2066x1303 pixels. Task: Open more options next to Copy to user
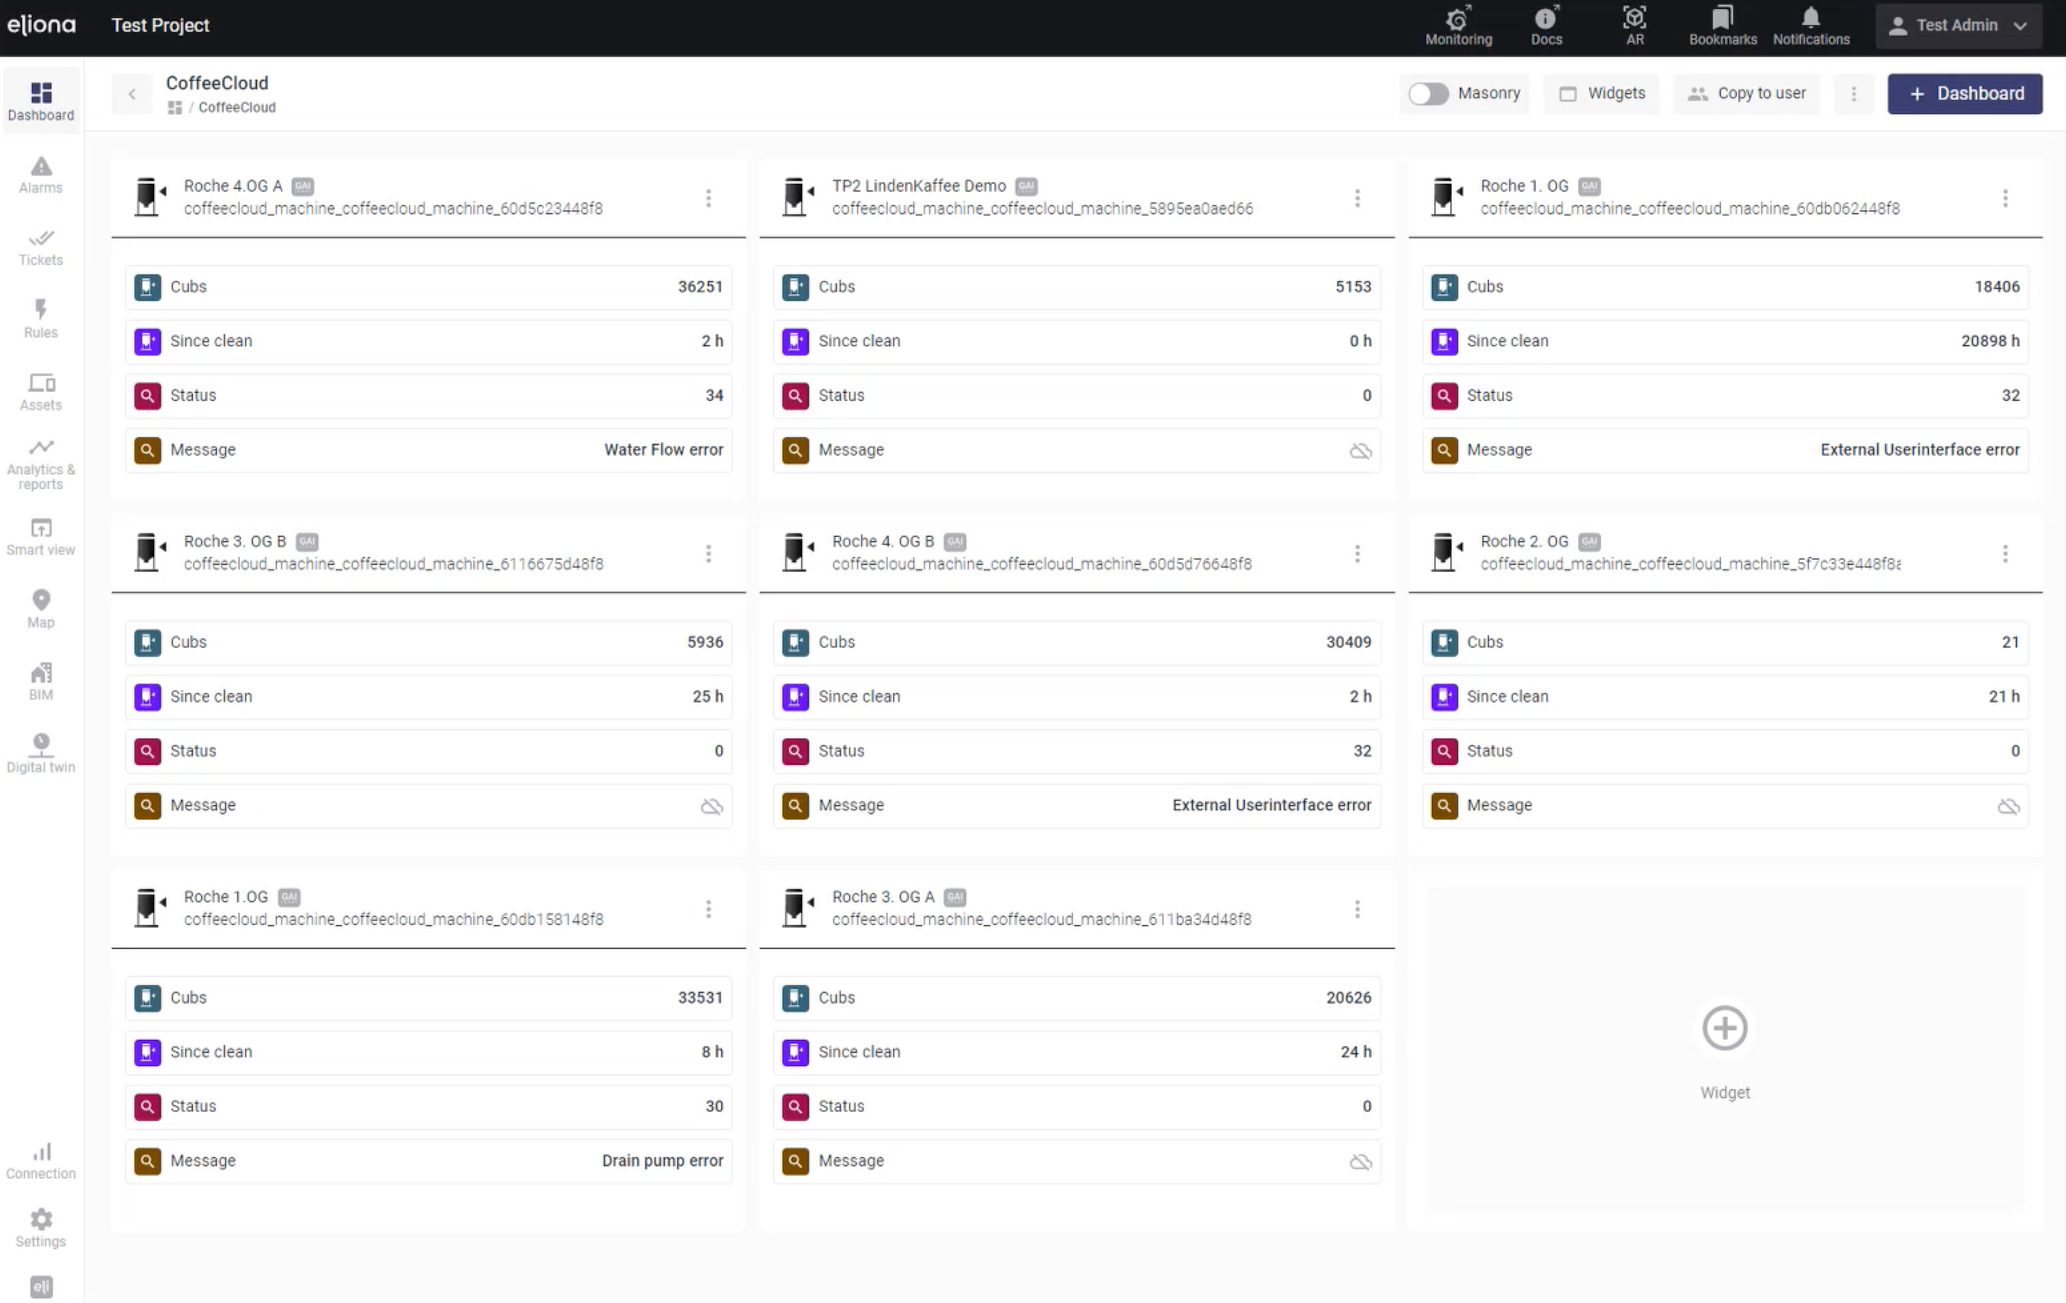[1853, 94]
